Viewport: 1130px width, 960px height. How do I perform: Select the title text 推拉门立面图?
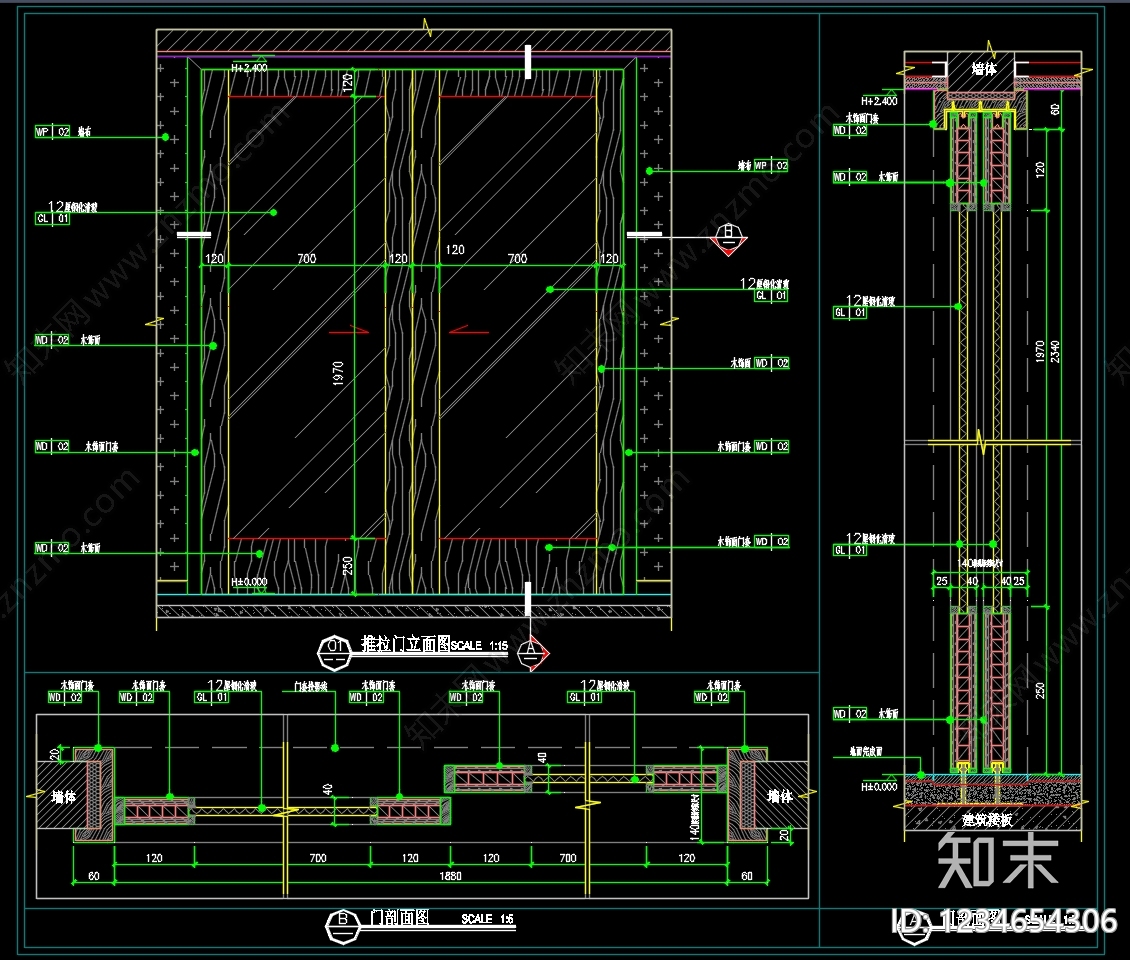coord(405,644)
